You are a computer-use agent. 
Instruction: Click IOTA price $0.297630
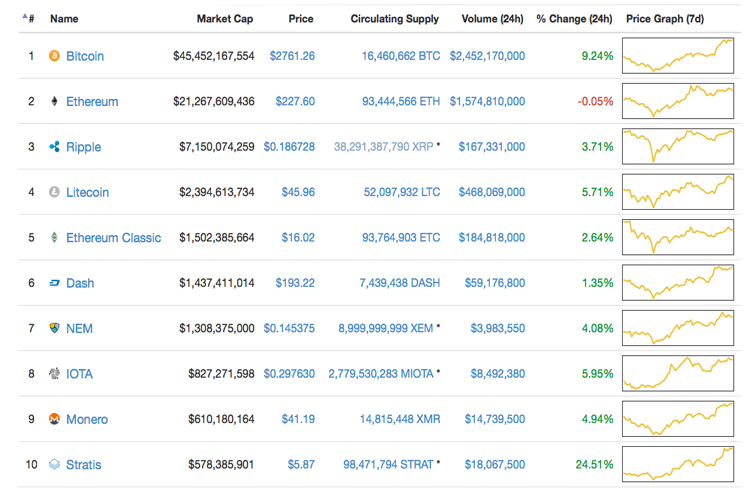coord(289,374)
